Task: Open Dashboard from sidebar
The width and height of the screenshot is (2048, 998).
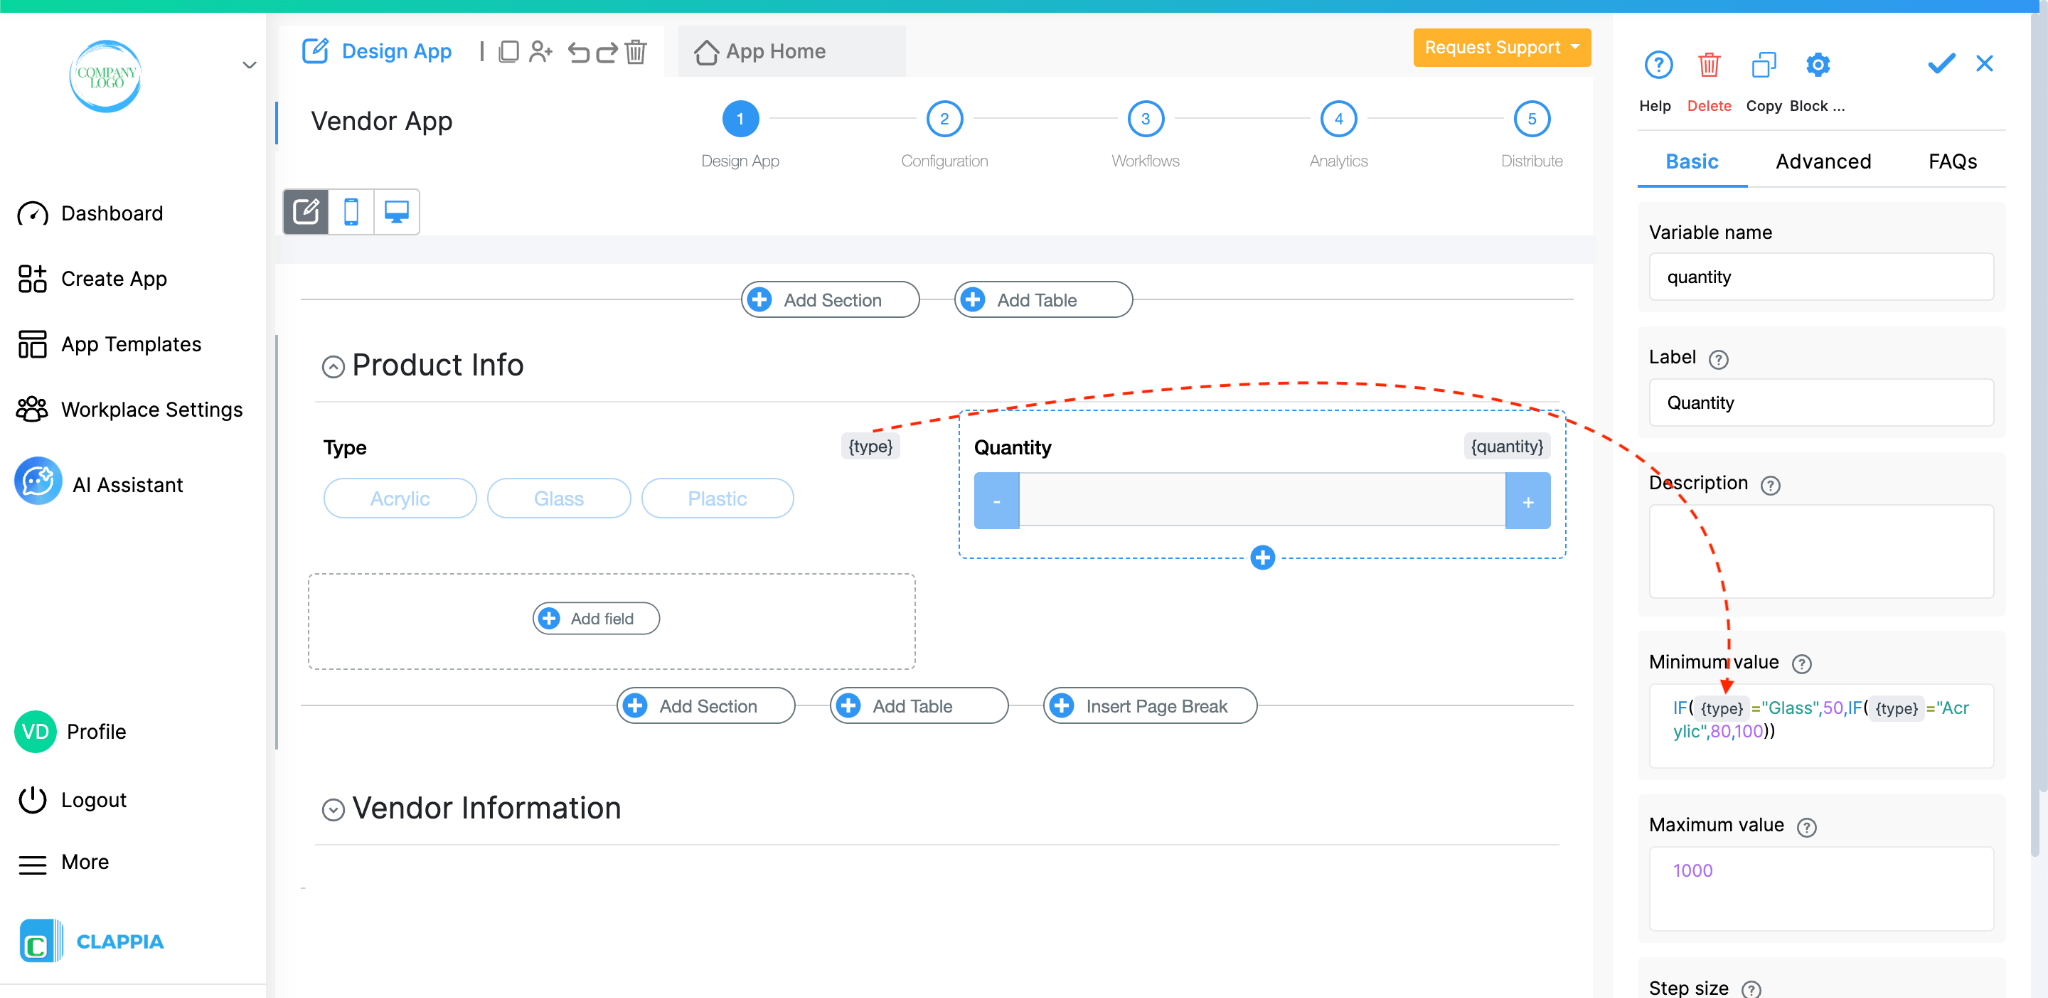Action: coord(90,214)
